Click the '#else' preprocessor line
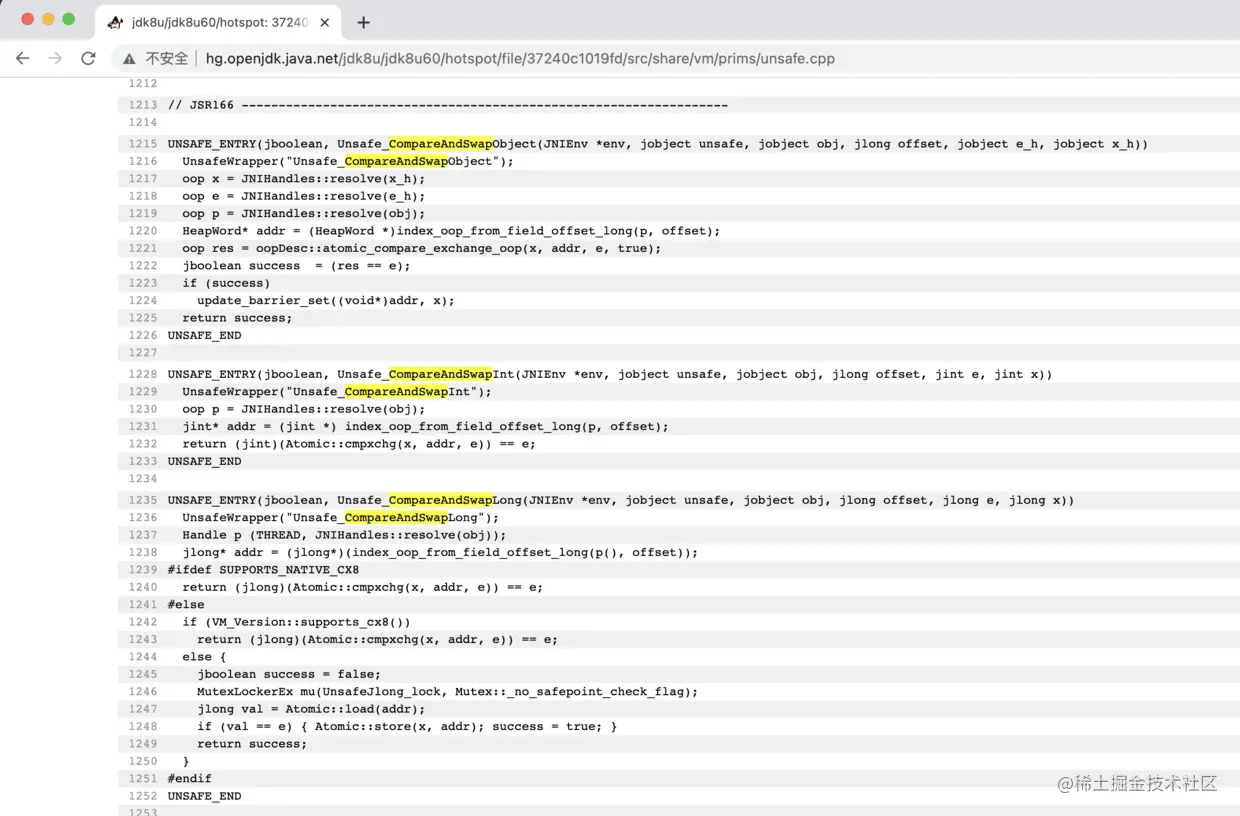 pyautogui.click(x=186, y=604)
